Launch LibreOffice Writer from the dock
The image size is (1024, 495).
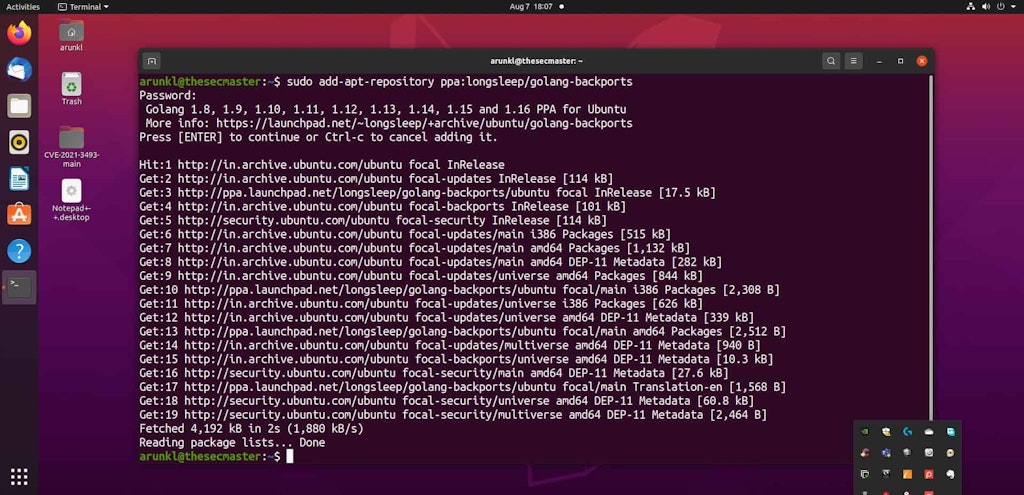tap(19, 178)
